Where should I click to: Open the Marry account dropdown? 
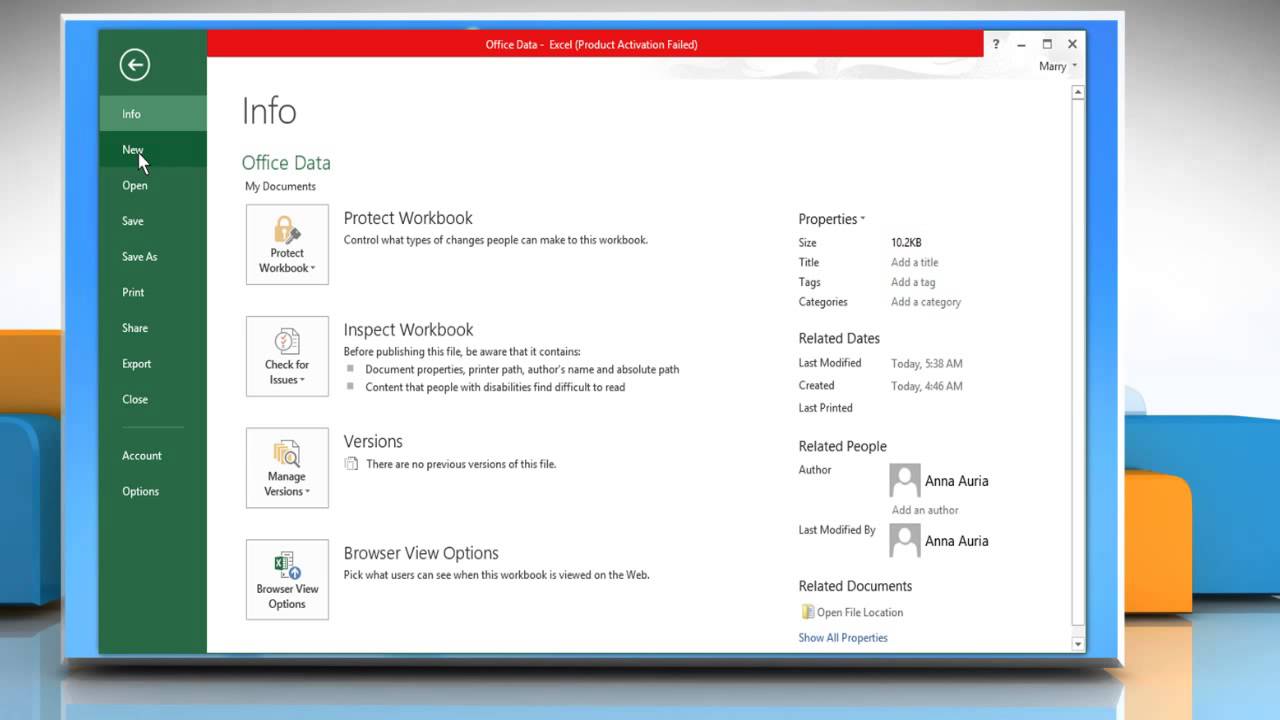(1058, 66)
